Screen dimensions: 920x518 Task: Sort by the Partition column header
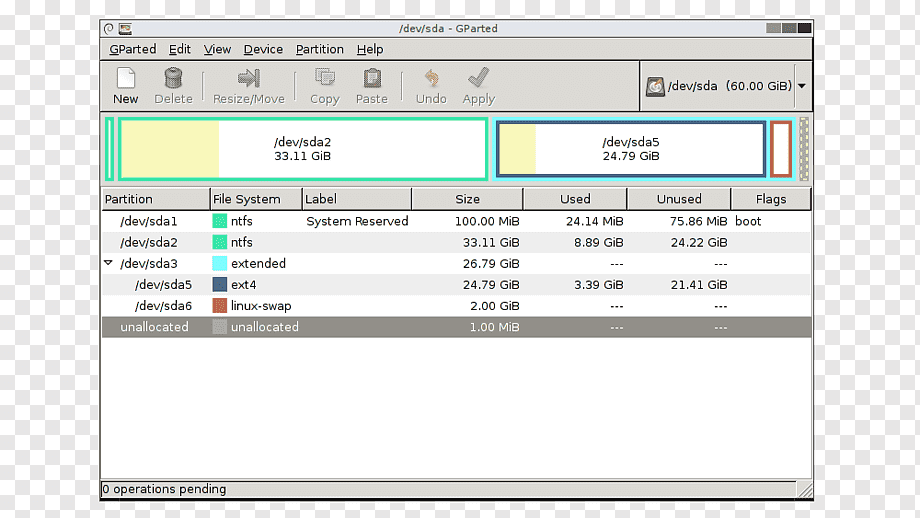pos(155,199)
